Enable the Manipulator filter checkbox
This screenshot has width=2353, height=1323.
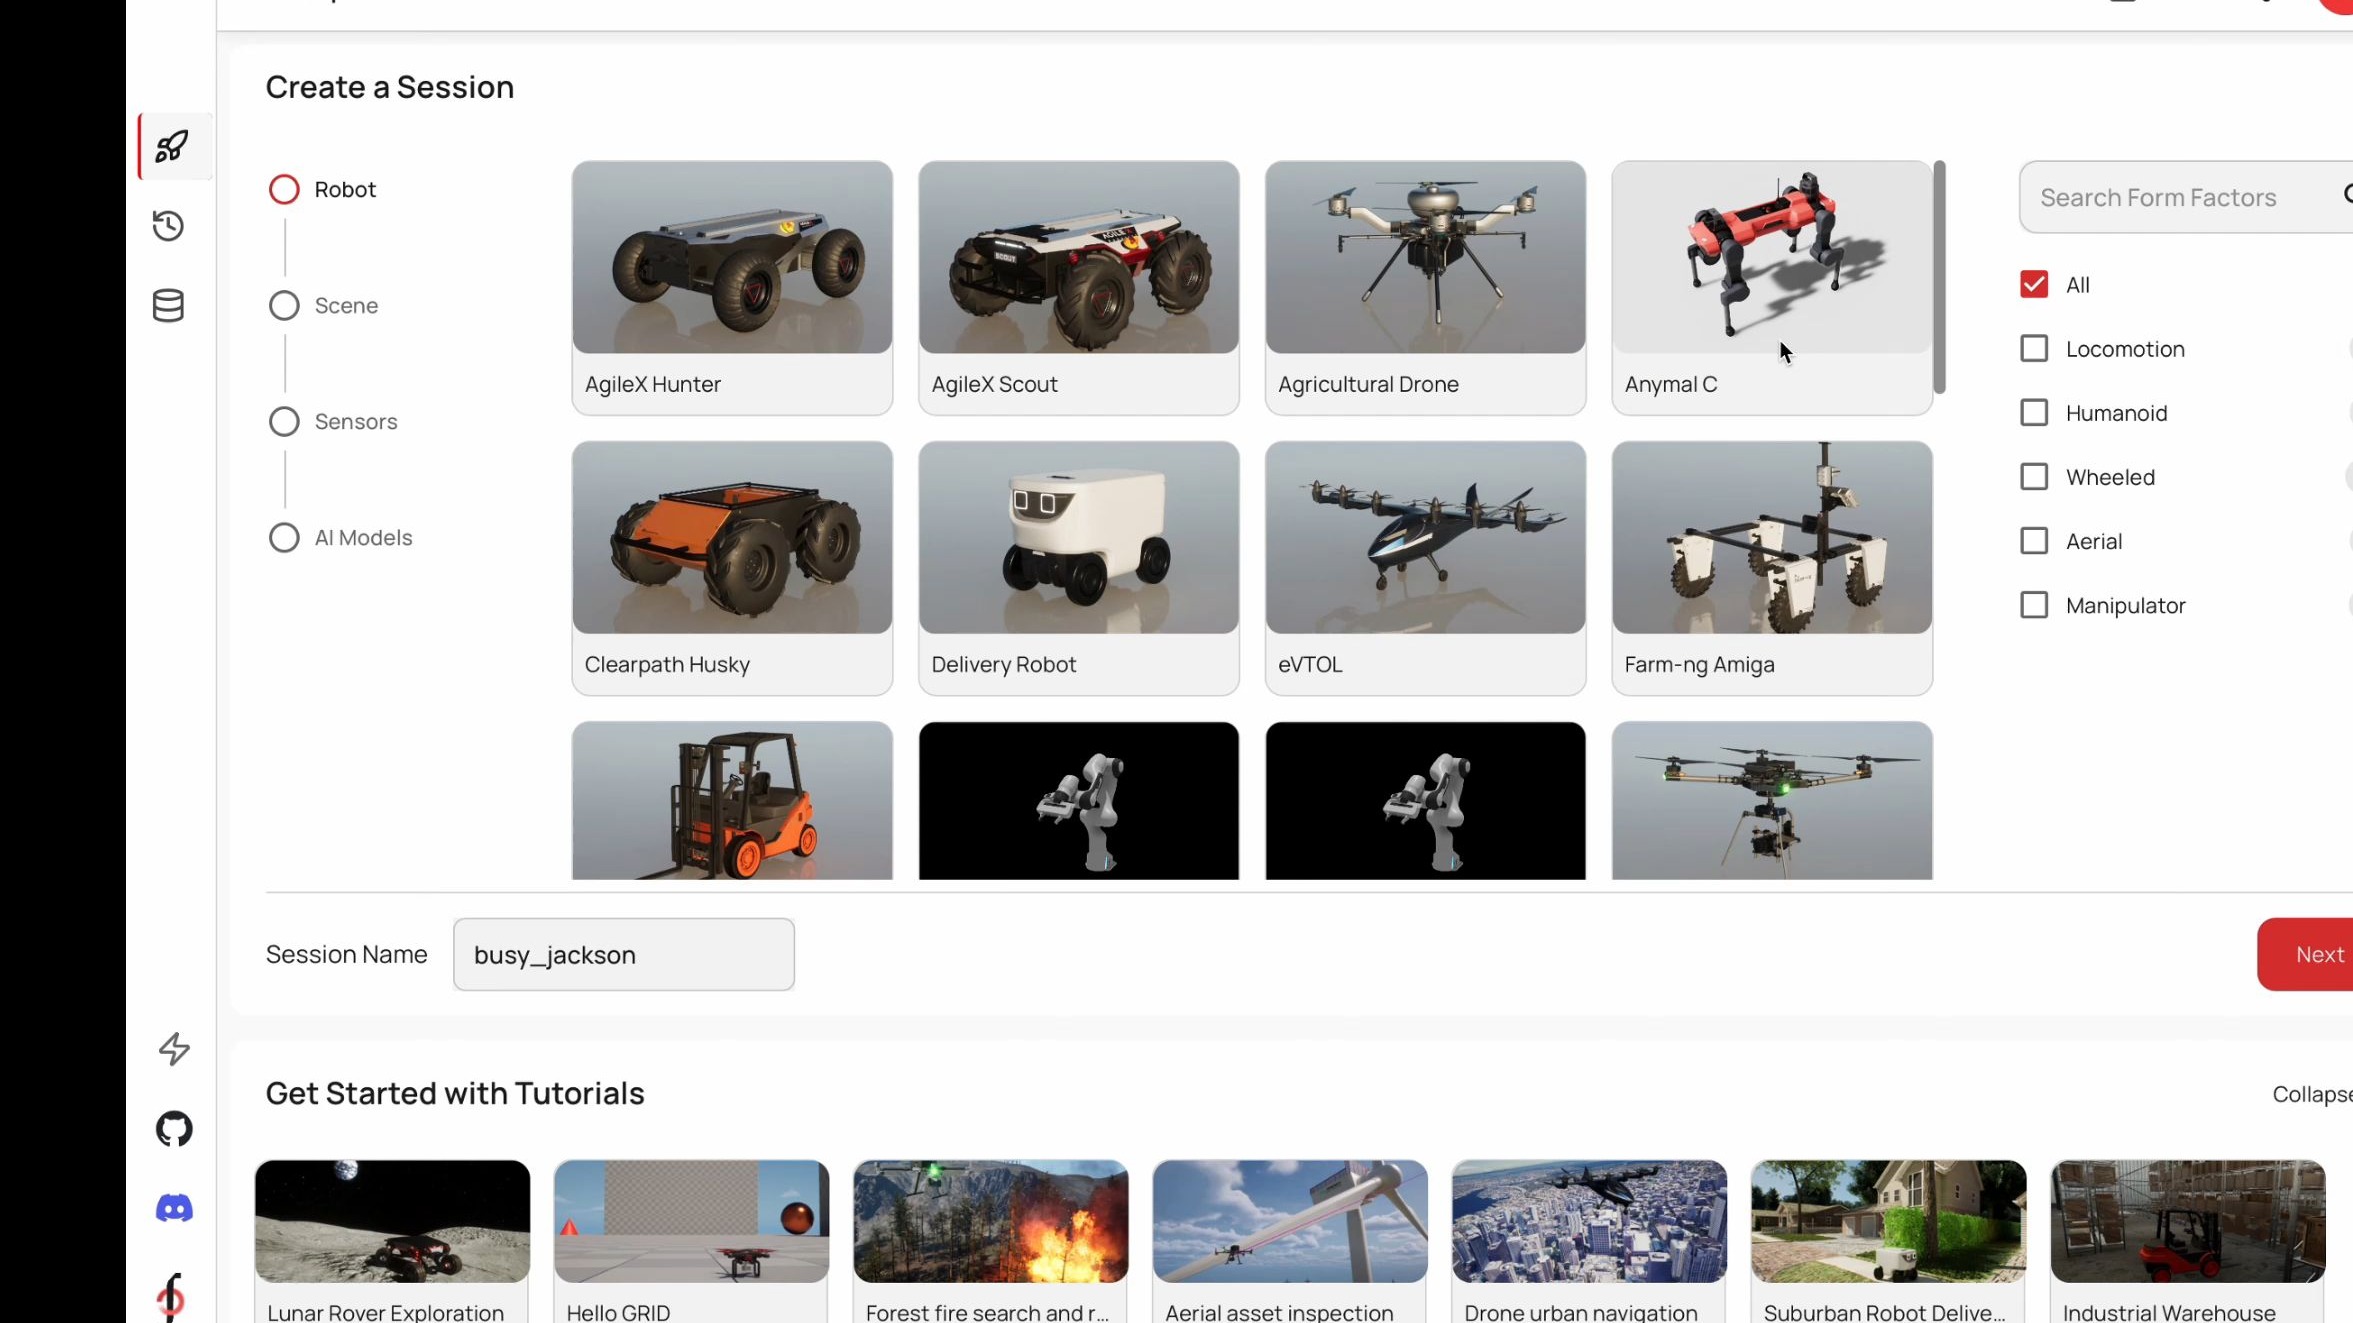coord(2034,605)
